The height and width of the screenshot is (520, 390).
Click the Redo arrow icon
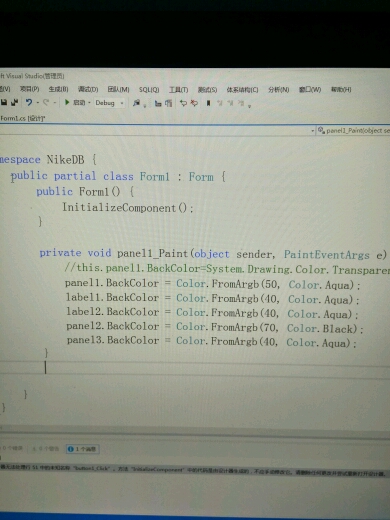(x=46, y=103)
